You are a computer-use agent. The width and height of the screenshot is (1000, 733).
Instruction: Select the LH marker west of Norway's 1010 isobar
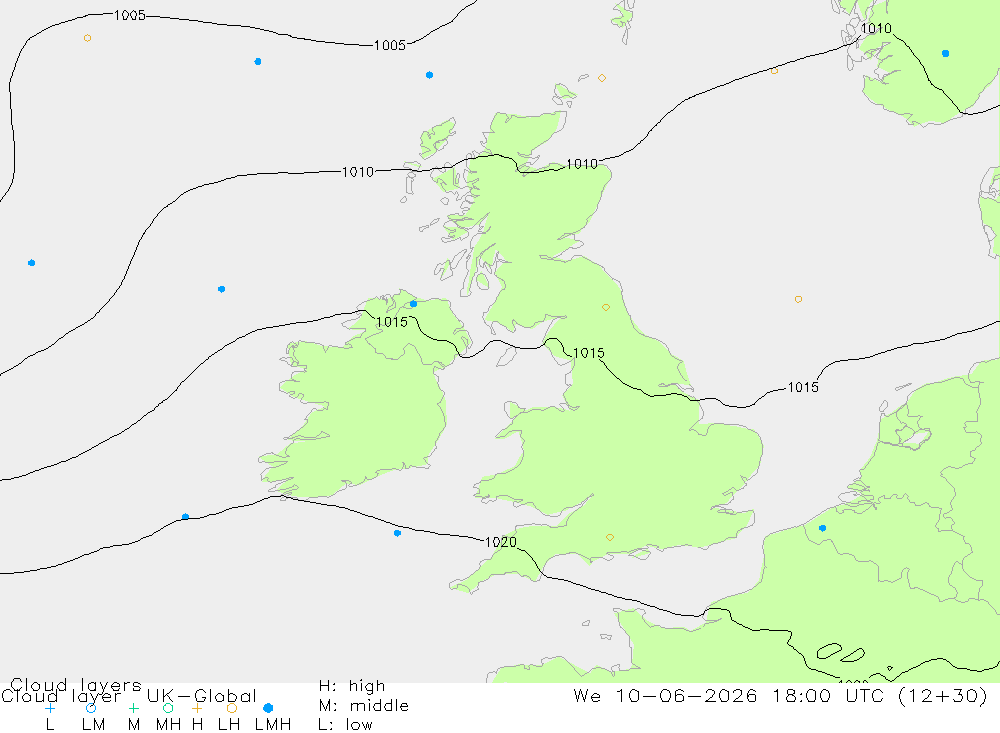774,71
